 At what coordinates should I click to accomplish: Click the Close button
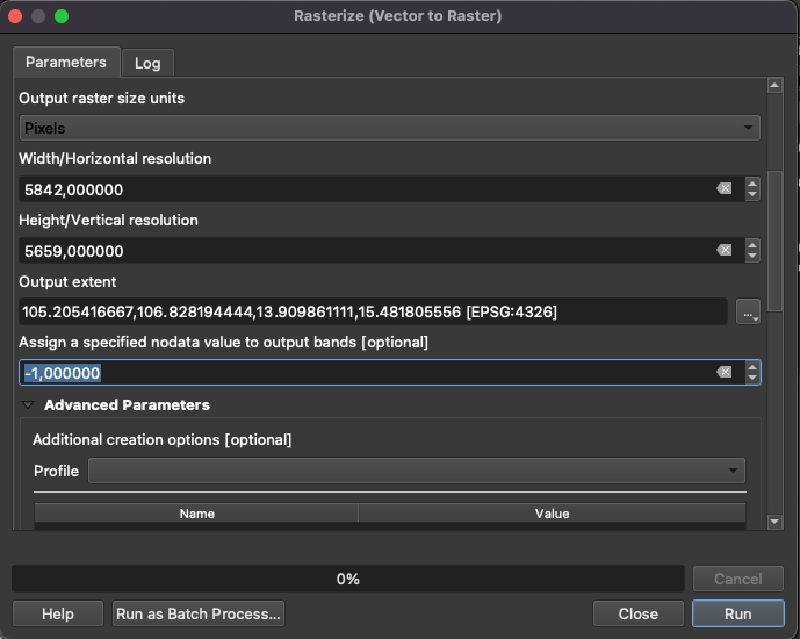click(637, 613)
